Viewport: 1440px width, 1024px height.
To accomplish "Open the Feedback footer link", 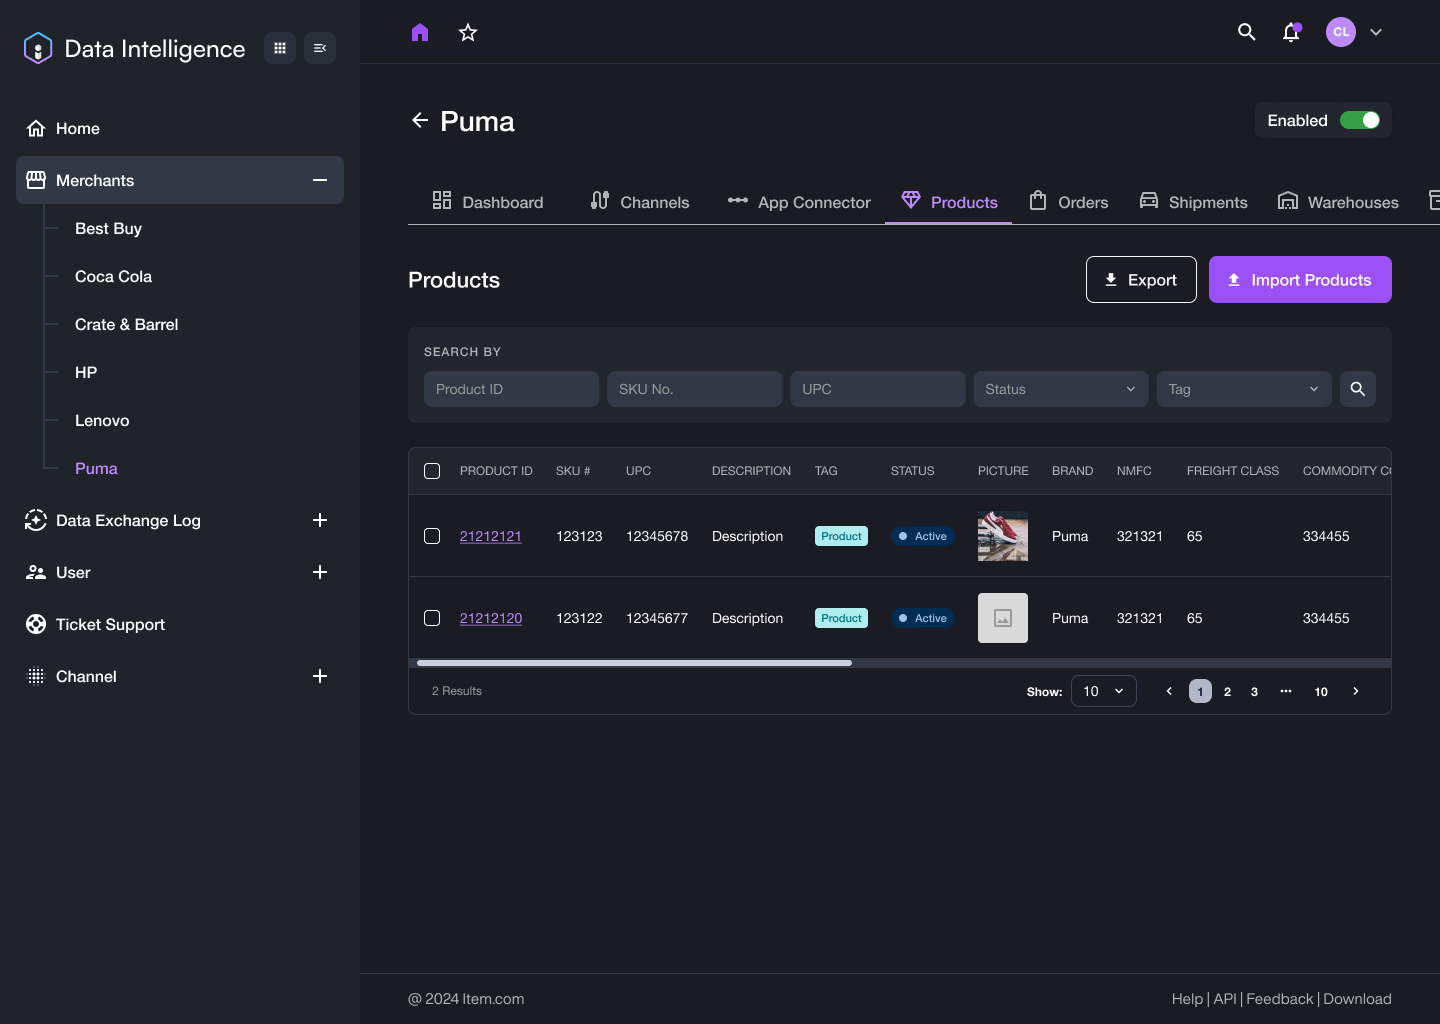I will 1279,999.
